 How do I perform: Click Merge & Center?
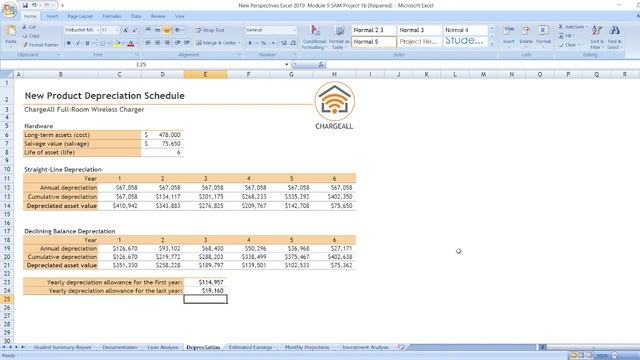pyautogui.click(x=216, y=43)
